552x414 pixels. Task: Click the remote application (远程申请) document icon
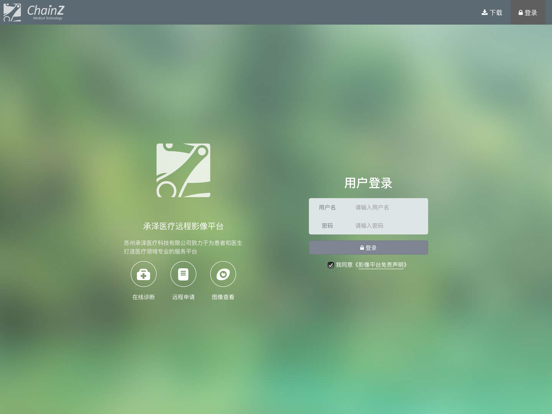pyautogui.click(x=183, y=274)
